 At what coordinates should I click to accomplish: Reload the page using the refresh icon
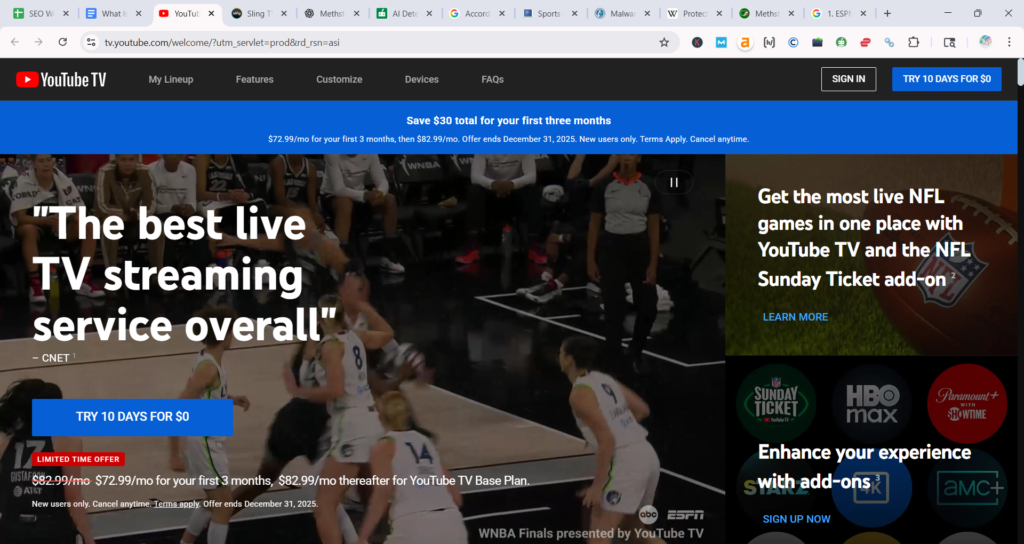click(x=63, y=42)
